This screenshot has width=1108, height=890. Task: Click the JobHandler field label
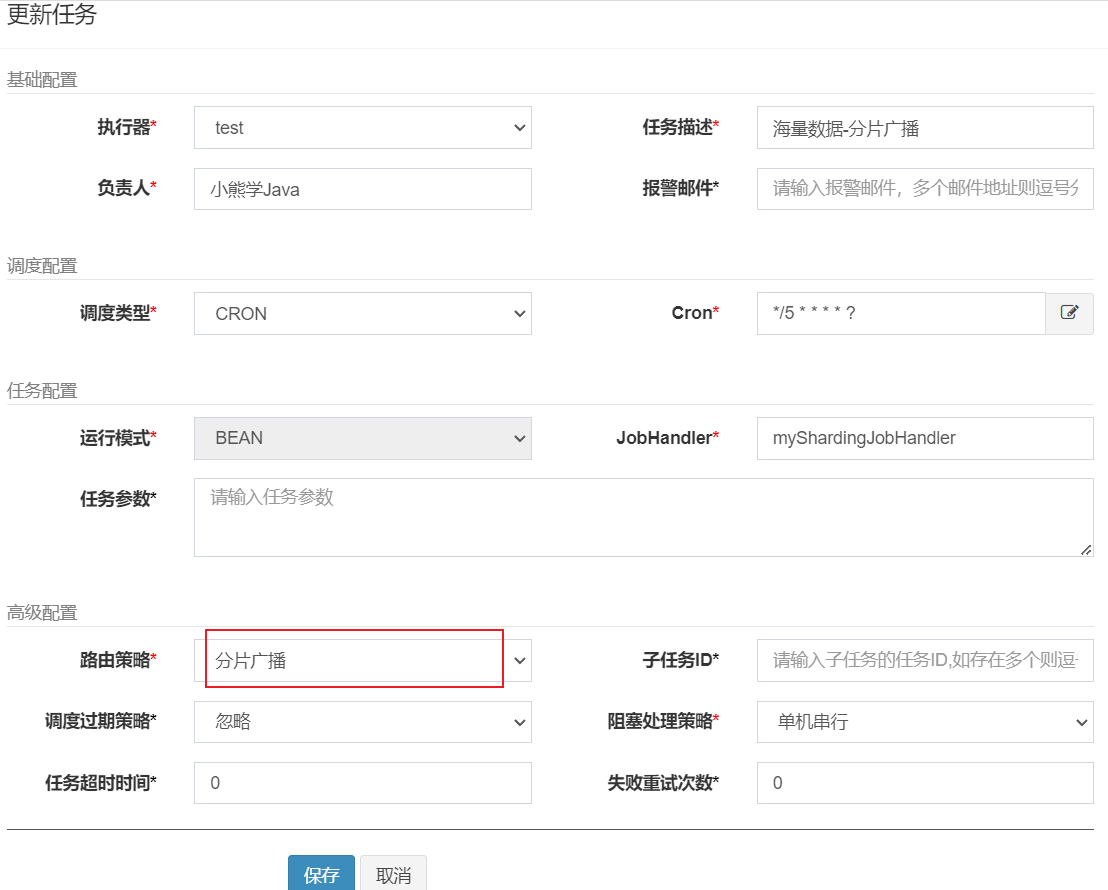(x=667, y=438)
